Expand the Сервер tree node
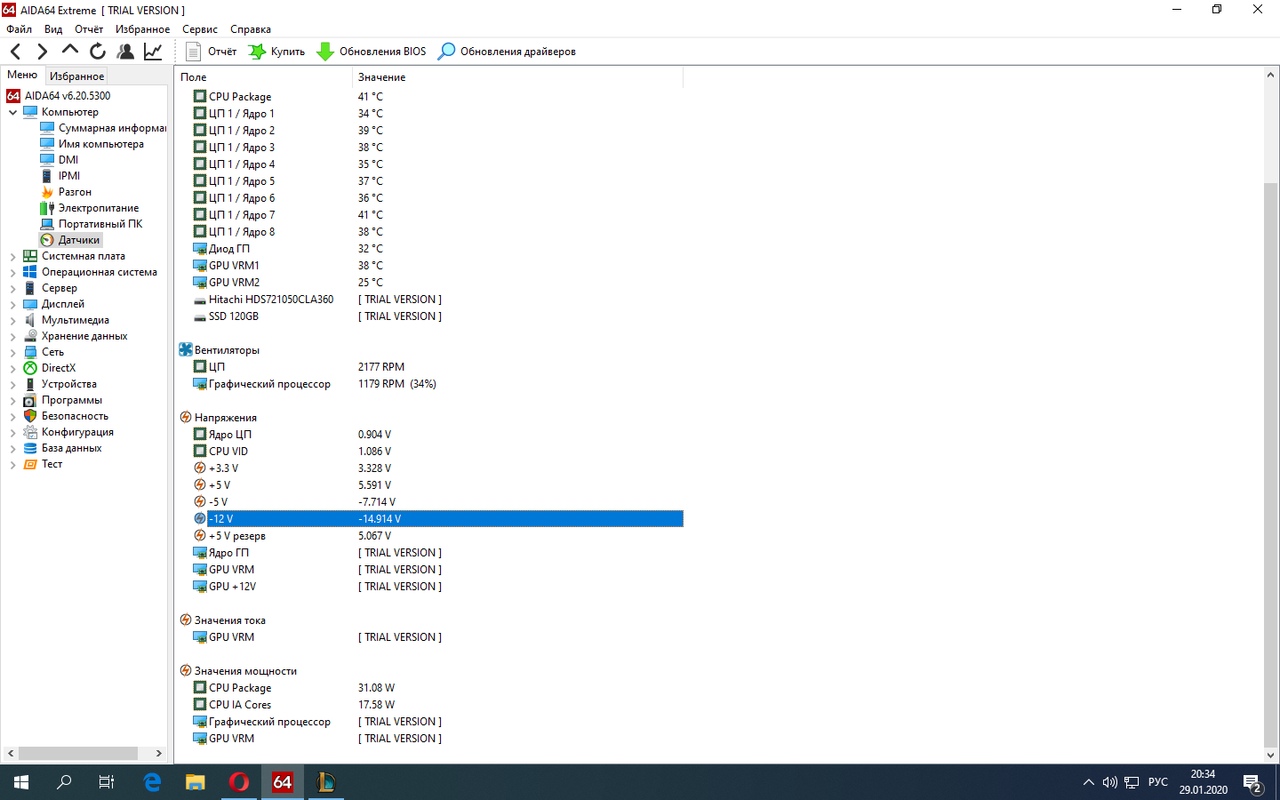 tap(13, 288)
